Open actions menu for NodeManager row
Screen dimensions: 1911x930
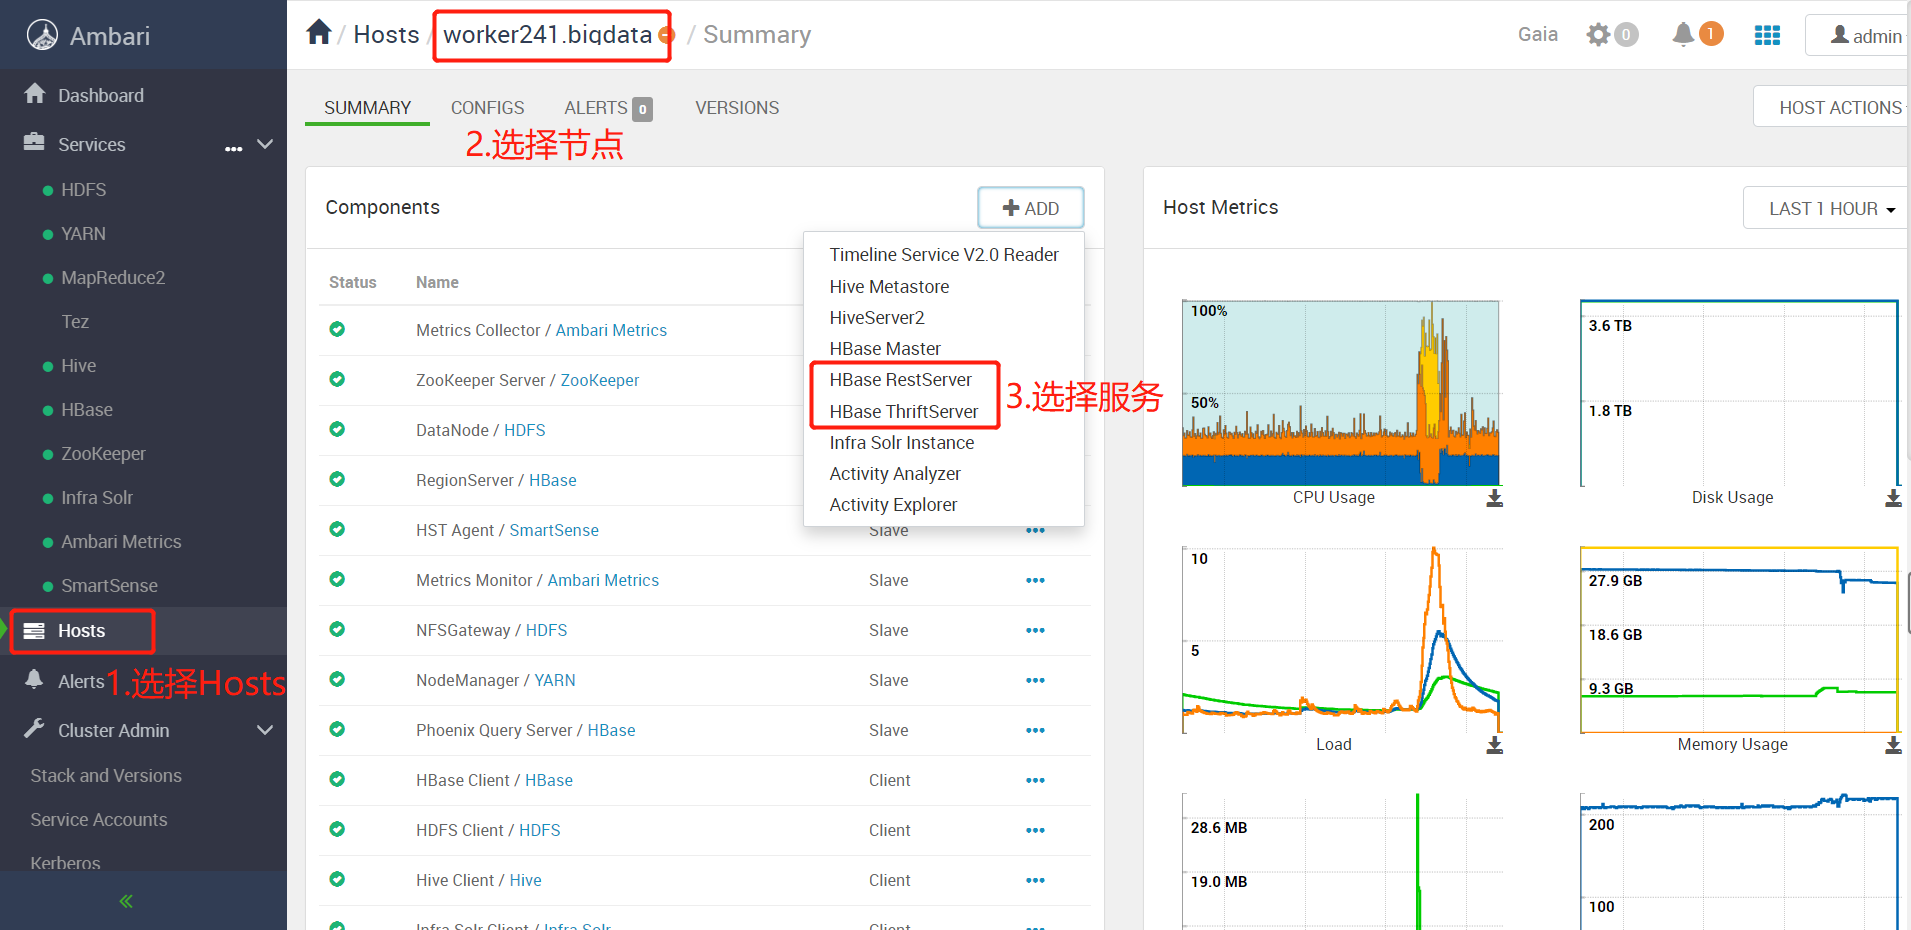[x=1035, y=680]
